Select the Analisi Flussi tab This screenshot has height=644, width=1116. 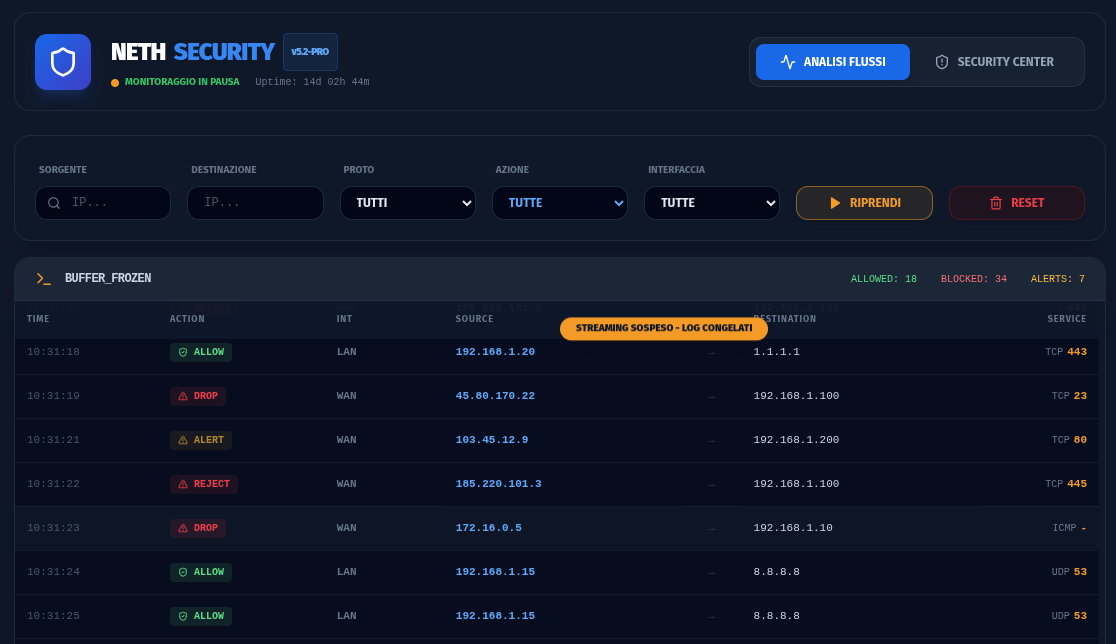tap(832, 62)
